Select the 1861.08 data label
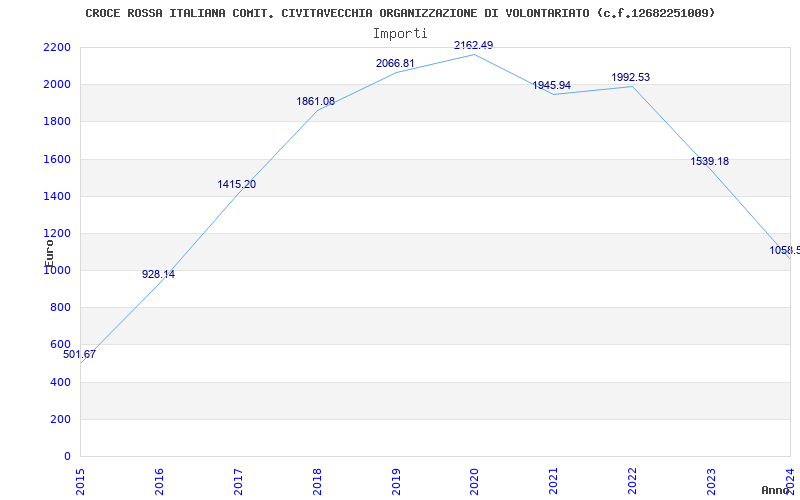The image size is (800, 500). (316, 101)
